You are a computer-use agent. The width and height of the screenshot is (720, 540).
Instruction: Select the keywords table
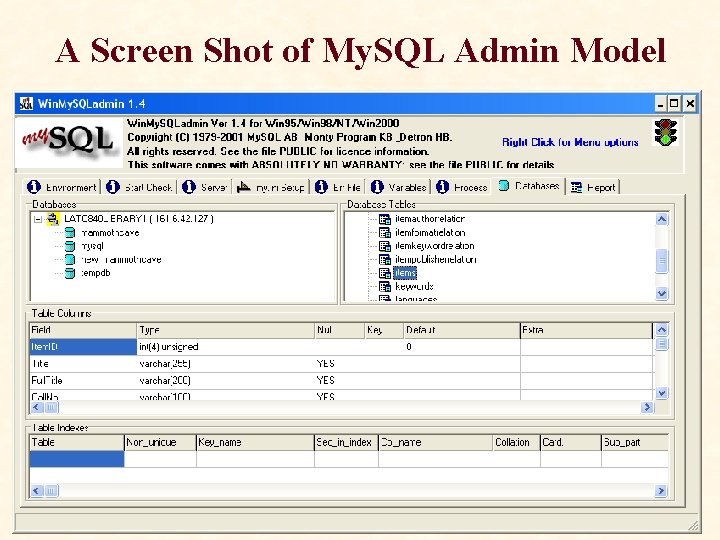pos(414,287)
